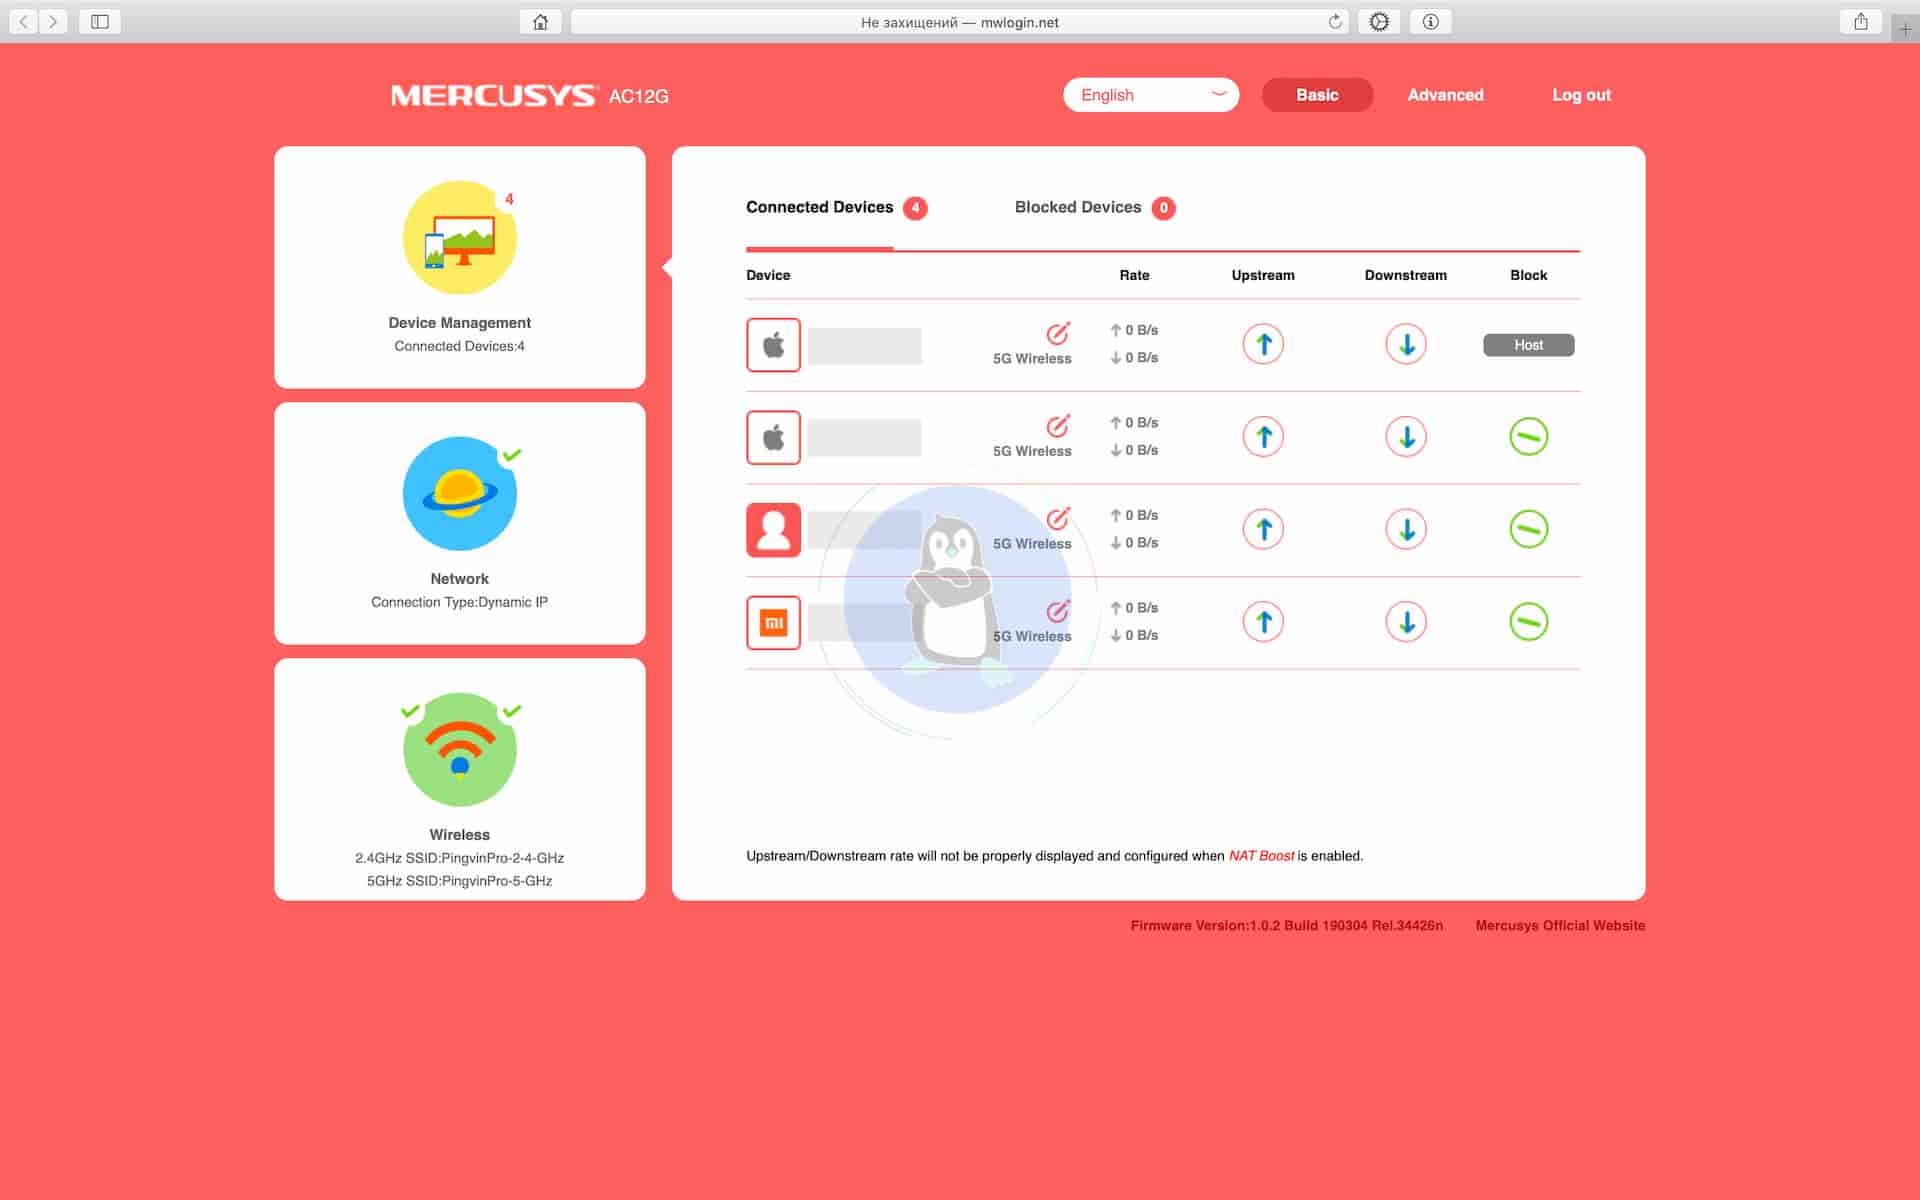Open the Wireless Wi-Fi icon
Image resolution: width=1920 pixels, height=1200 pixels.
459,749
